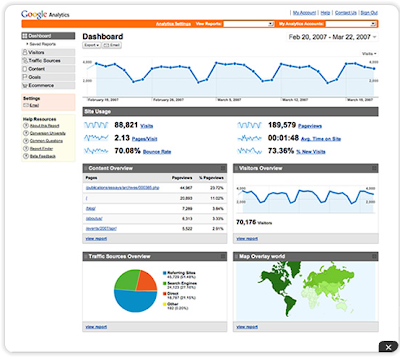The image size is (400, 361).
Task: Open view report link under Traffic Sources
Action: point(96,327)
